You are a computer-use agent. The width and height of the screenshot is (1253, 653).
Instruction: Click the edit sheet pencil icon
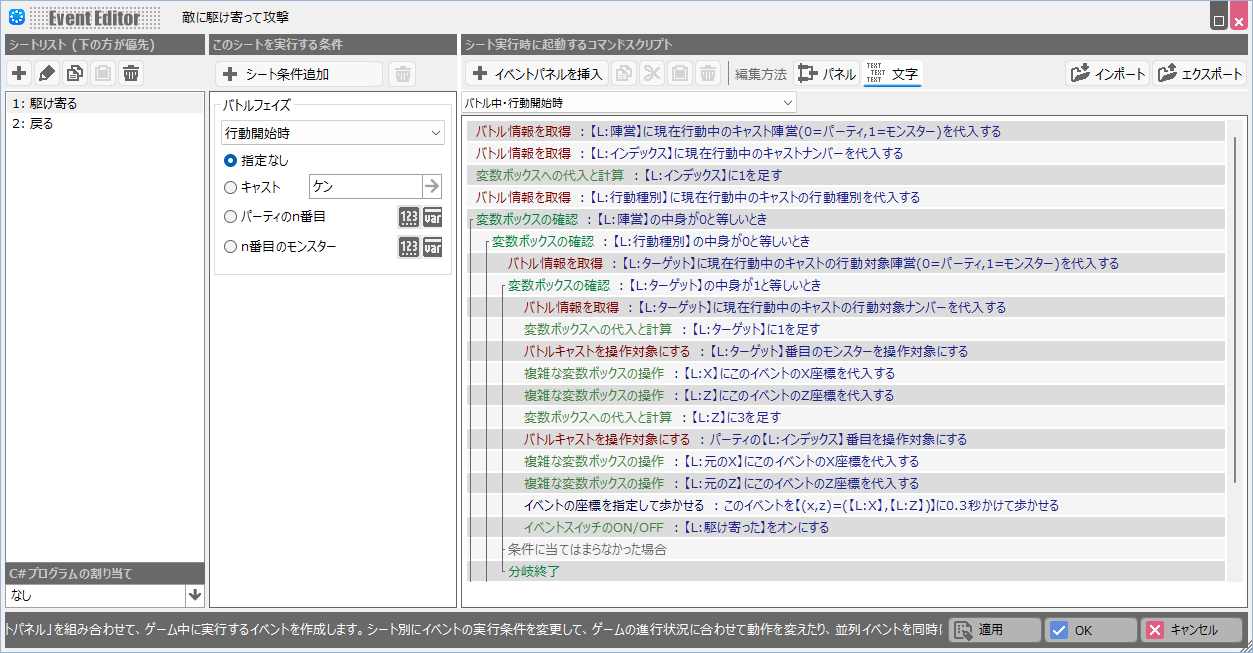click(47, 73)
